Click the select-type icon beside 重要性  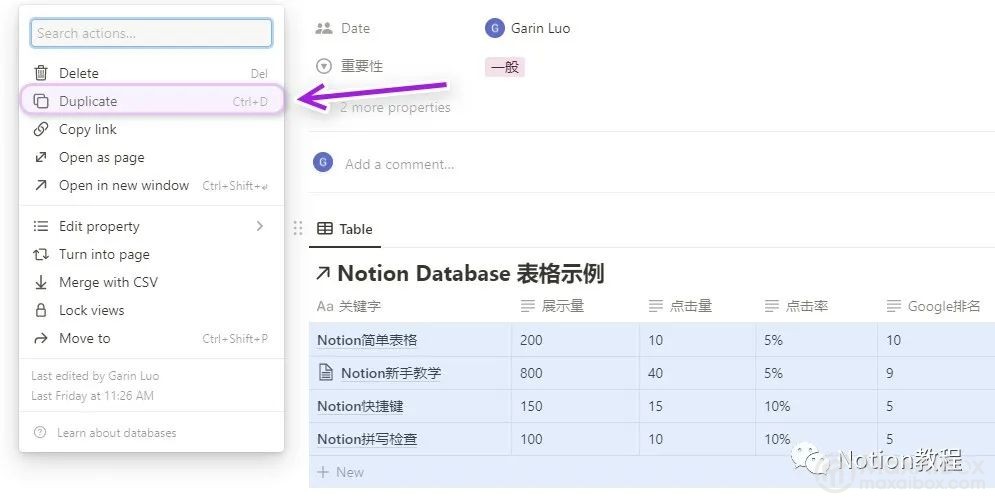coord(324,66)
